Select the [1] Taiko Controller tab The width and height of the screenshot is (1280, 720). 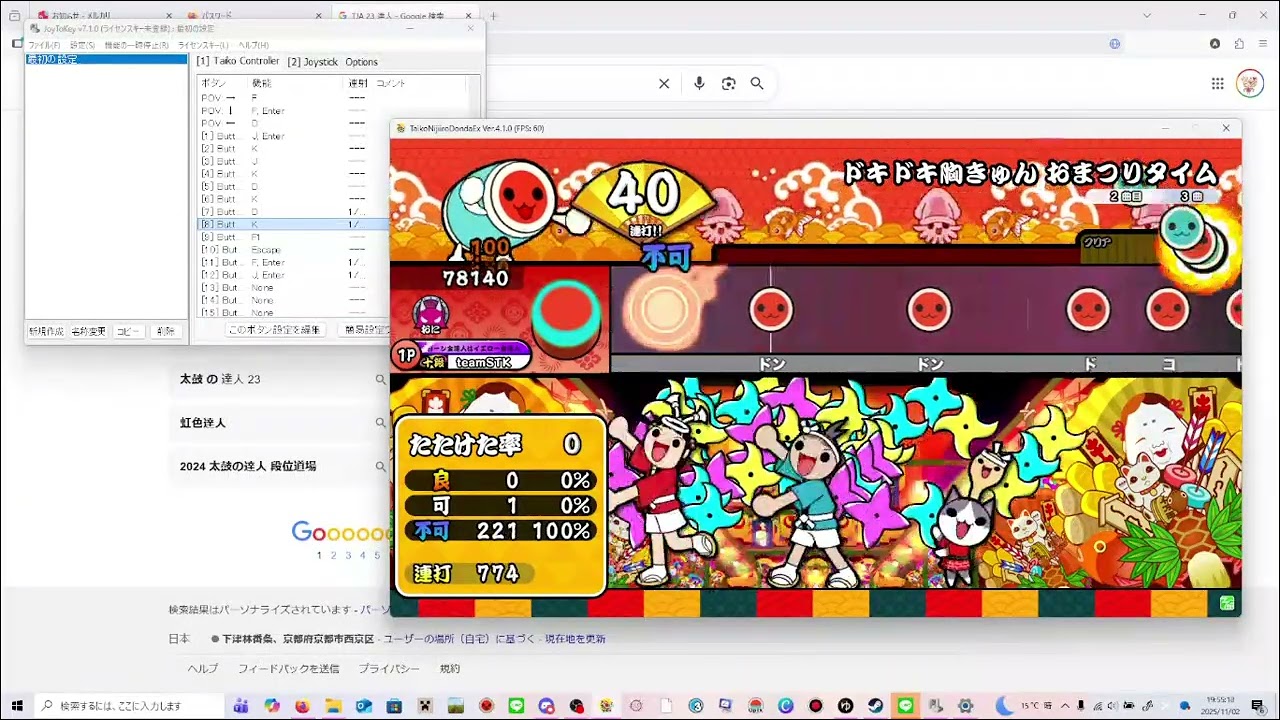(x=237, y=61)
